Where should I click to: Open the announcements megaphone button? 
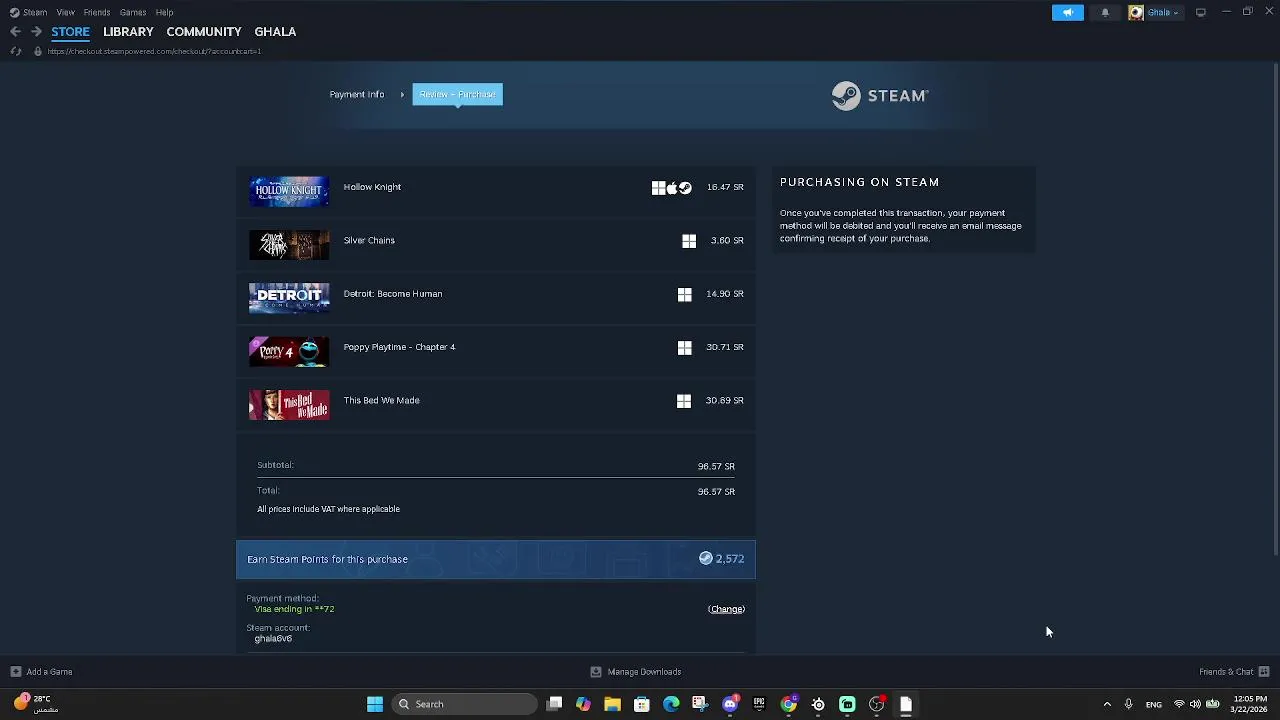pos(1067,12)
